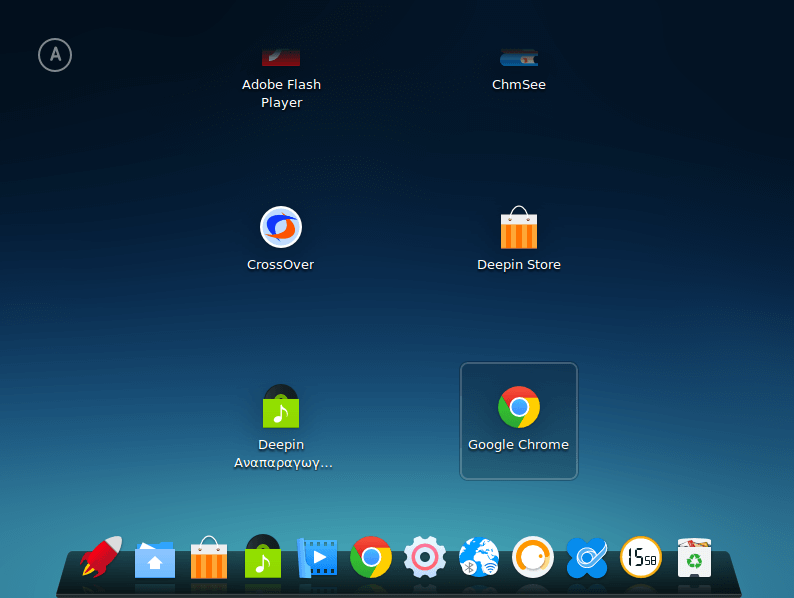Viewport: 794px width, 598px height.
Task: Launch Adobe Flash Player from the launcher
Action: point(281,57)
